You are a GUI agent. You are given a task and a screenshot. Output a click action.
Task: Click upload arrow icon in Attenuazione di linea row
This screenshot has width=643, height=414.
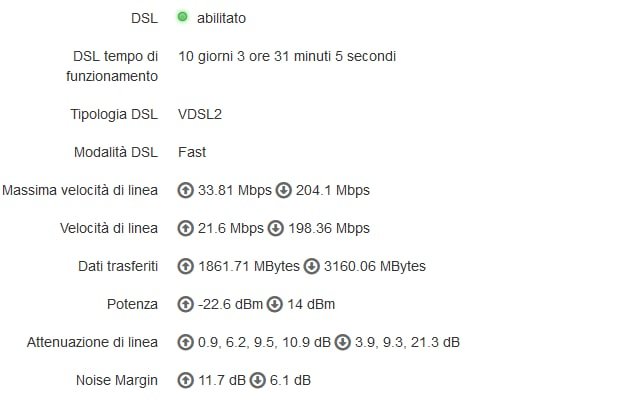coord(185,342)
